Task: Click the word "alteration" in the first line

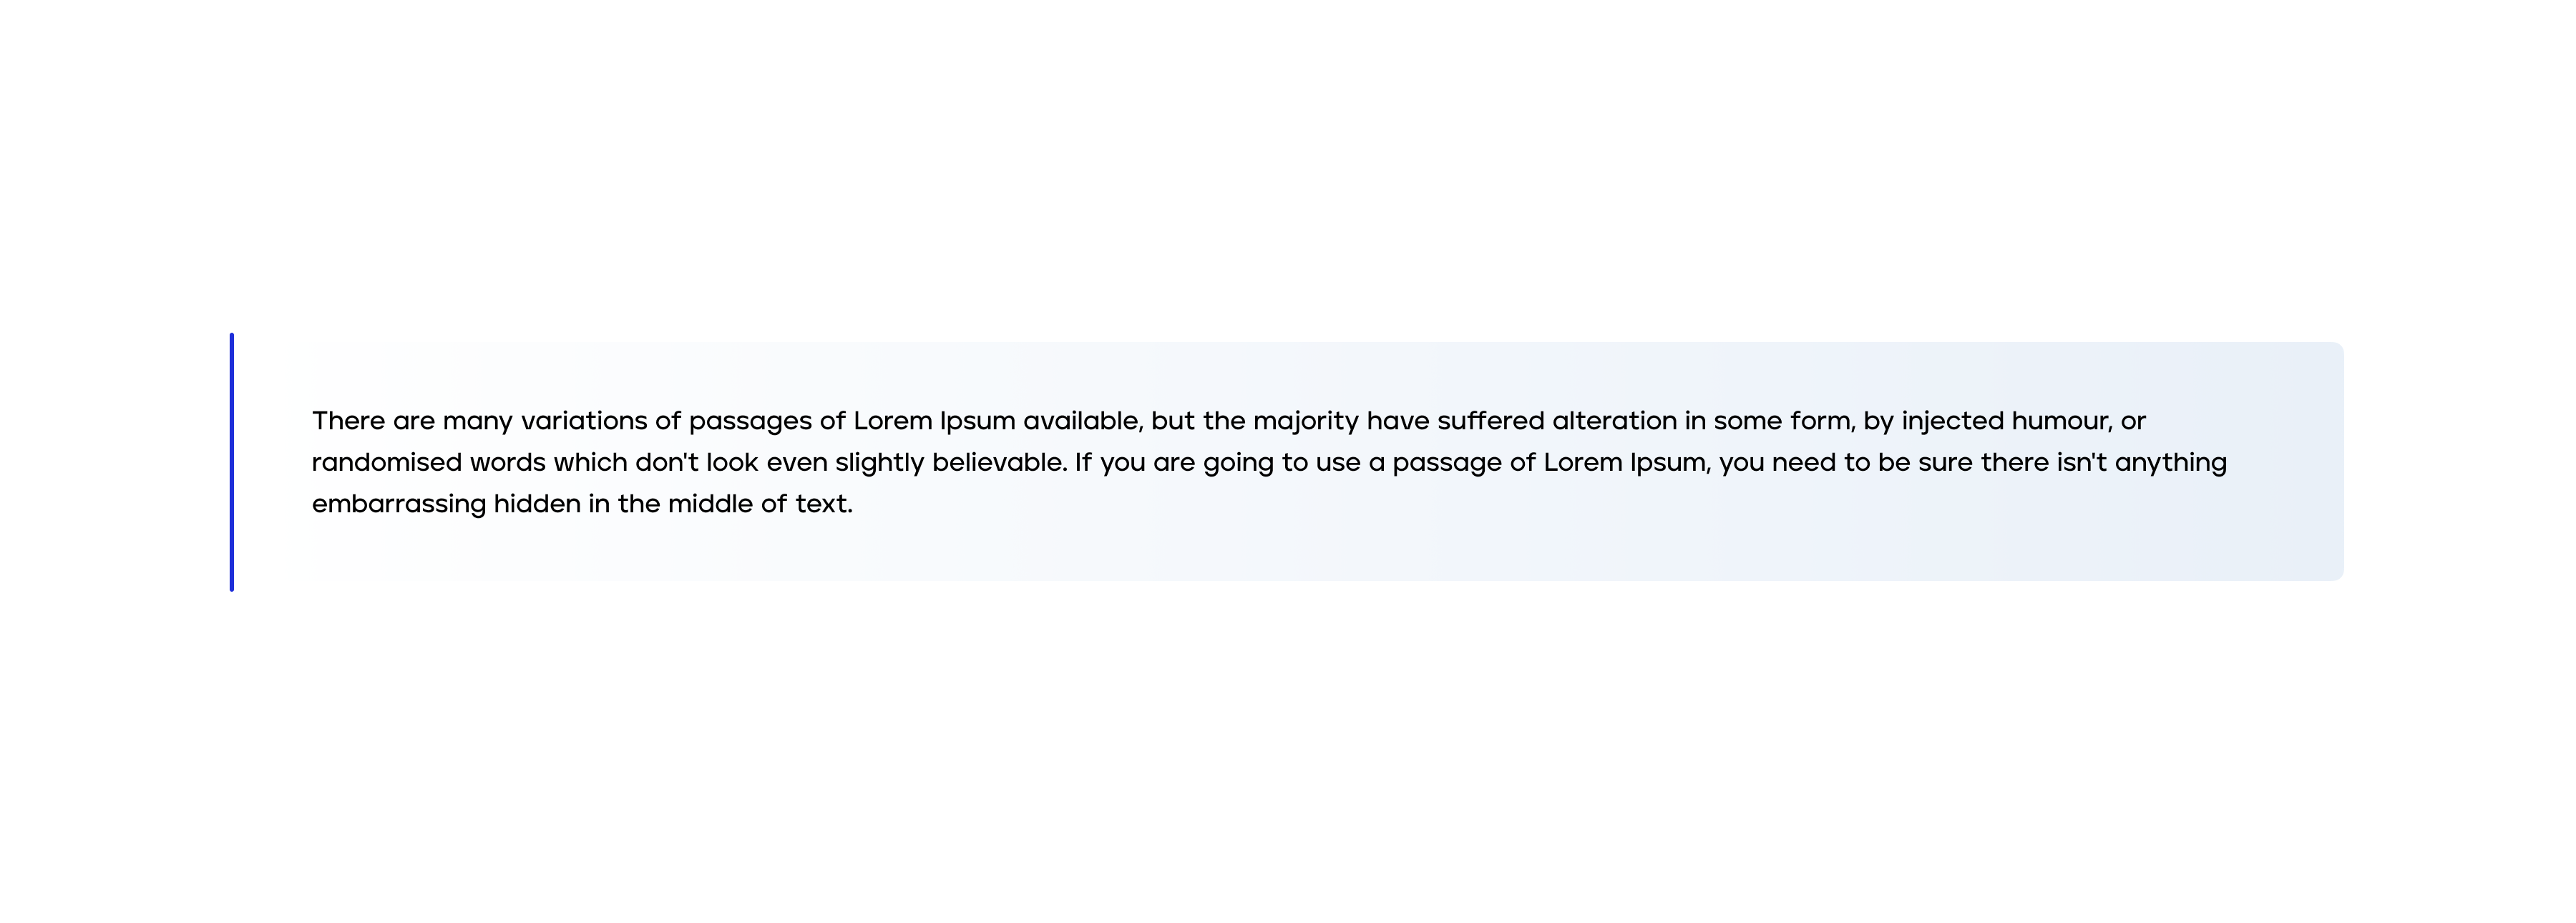Action: (x=1614, y=421)
